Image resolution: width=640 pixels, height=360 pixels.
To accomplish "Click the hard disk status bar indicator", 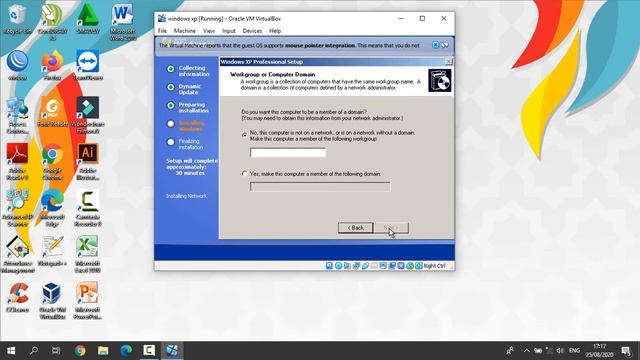I will (x=329, y=266).
